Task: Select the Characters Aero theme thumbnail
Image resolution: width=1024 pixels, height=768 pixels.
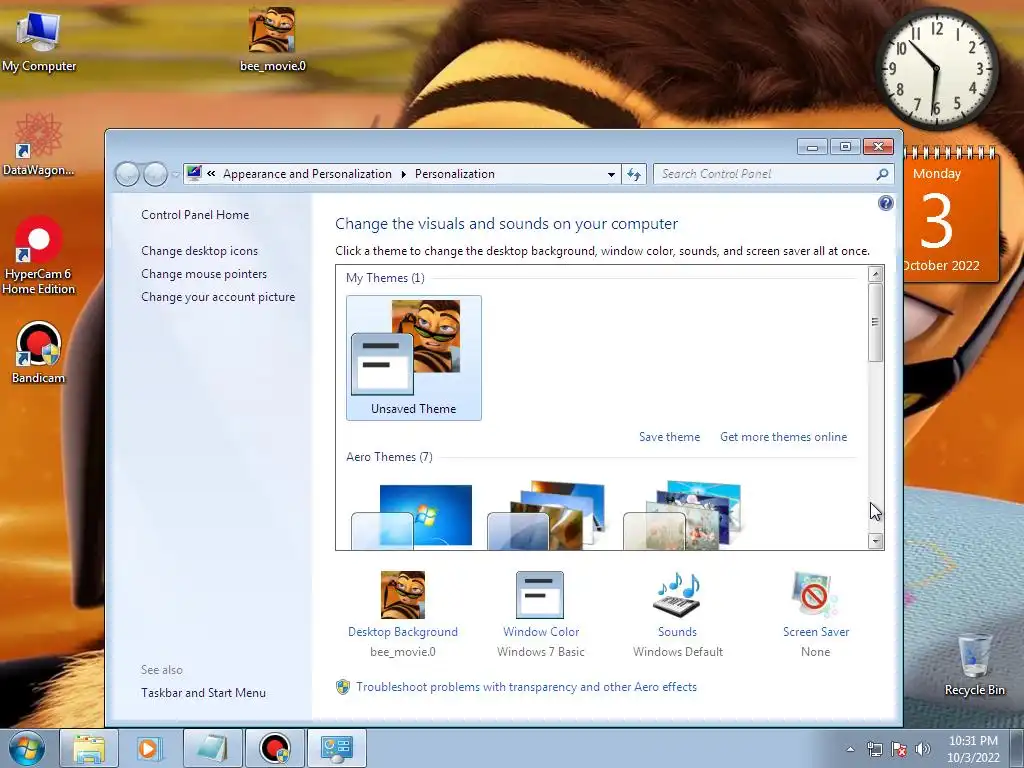Action: pyautogui.click(x=682, y=516)
